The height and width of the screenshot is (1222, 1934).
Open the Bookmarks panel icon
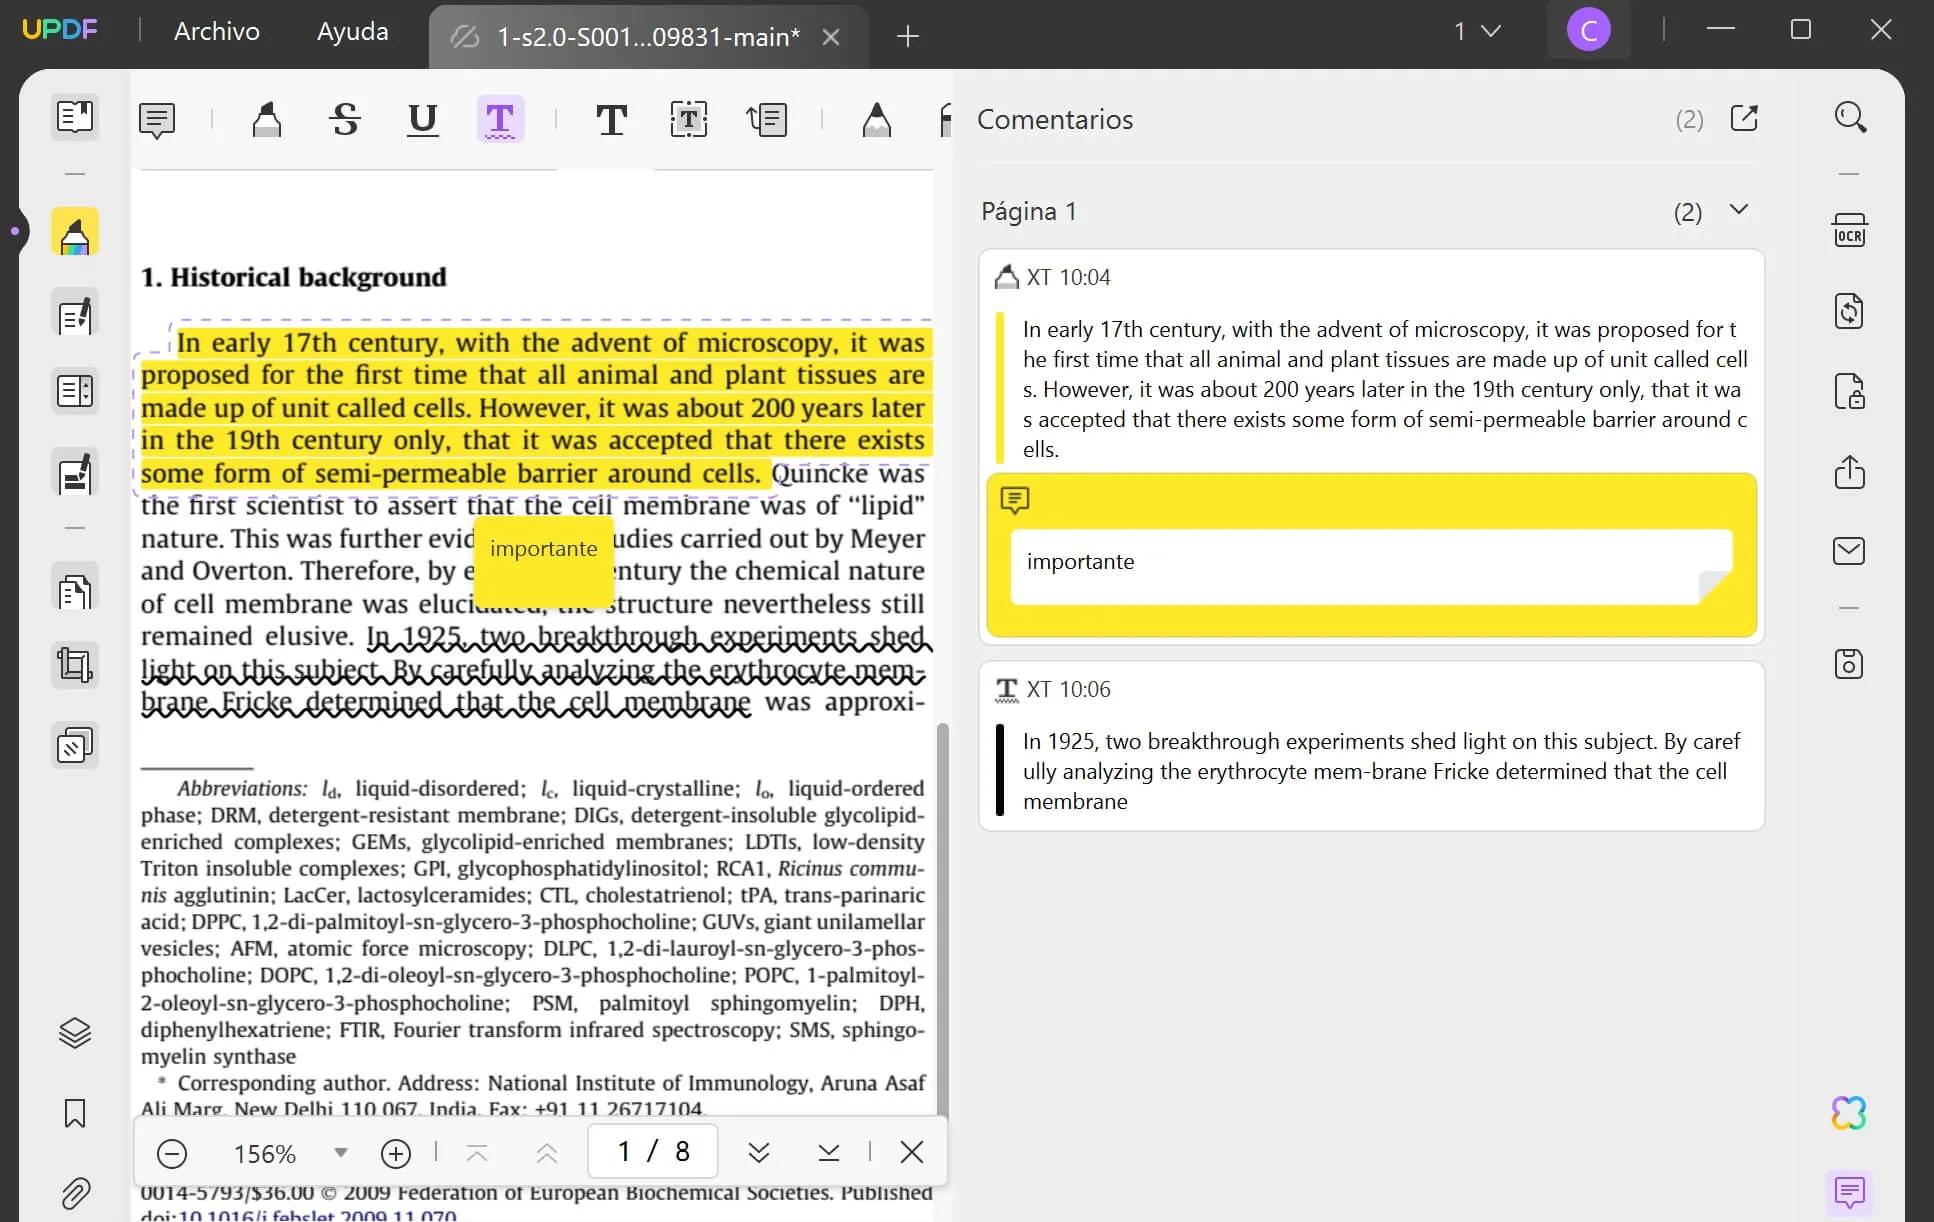[x=75, y=1113]
